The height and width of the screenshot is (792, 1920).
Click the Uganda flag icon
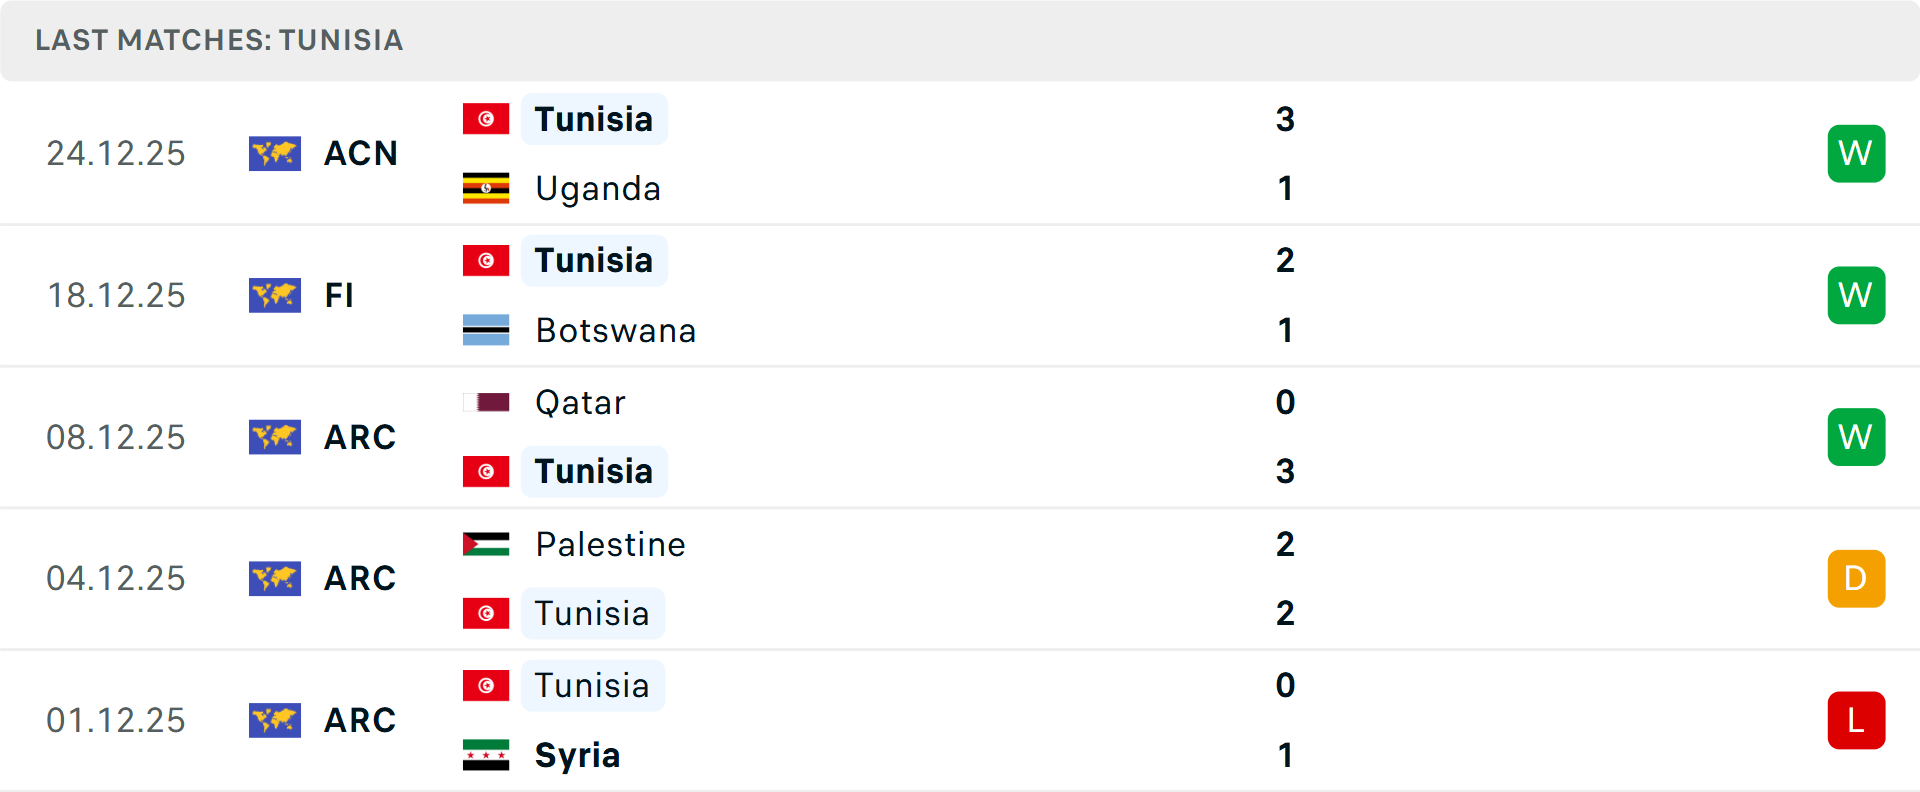coord(486,188)
